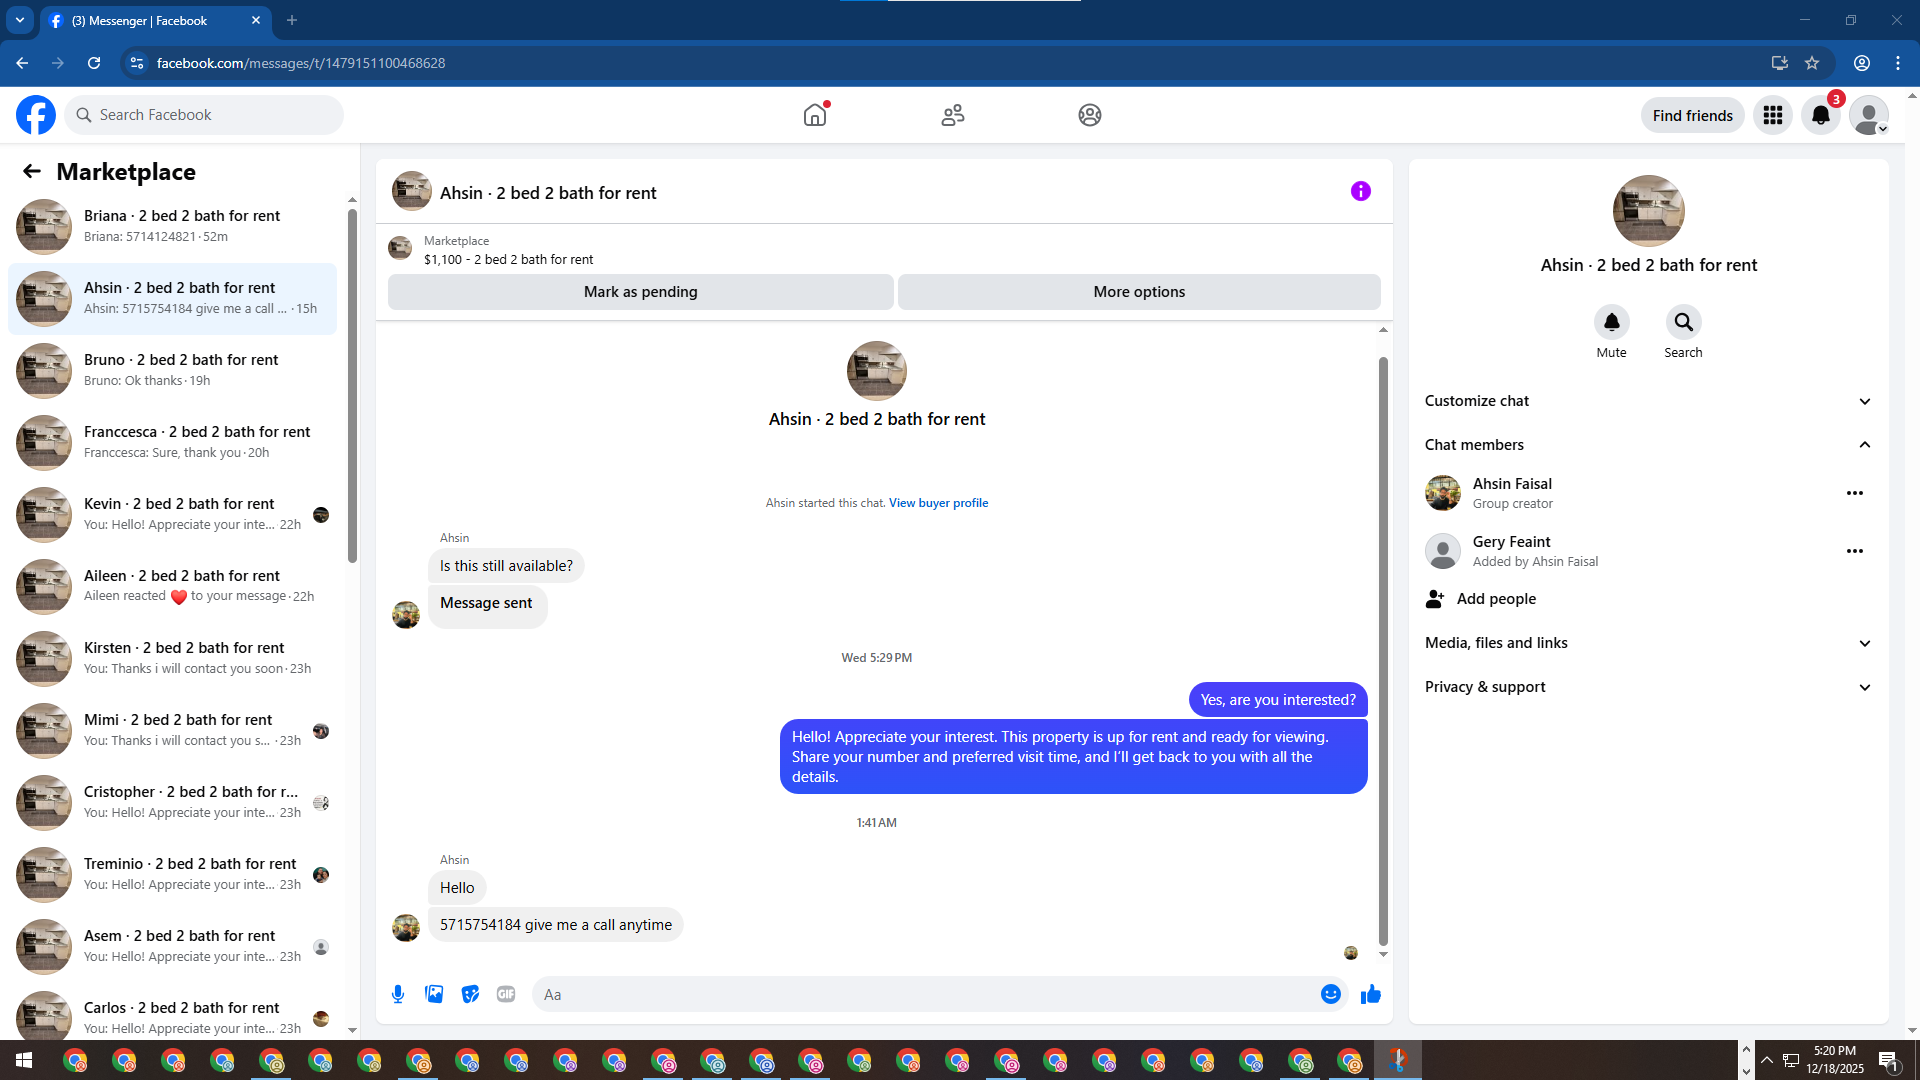Image resolution: width=1920 pixels, height=1080 pixels.
Task: Open Mimi 2 bed 2 bath chat
Action: pyautogui.click(x=172, y=730)
